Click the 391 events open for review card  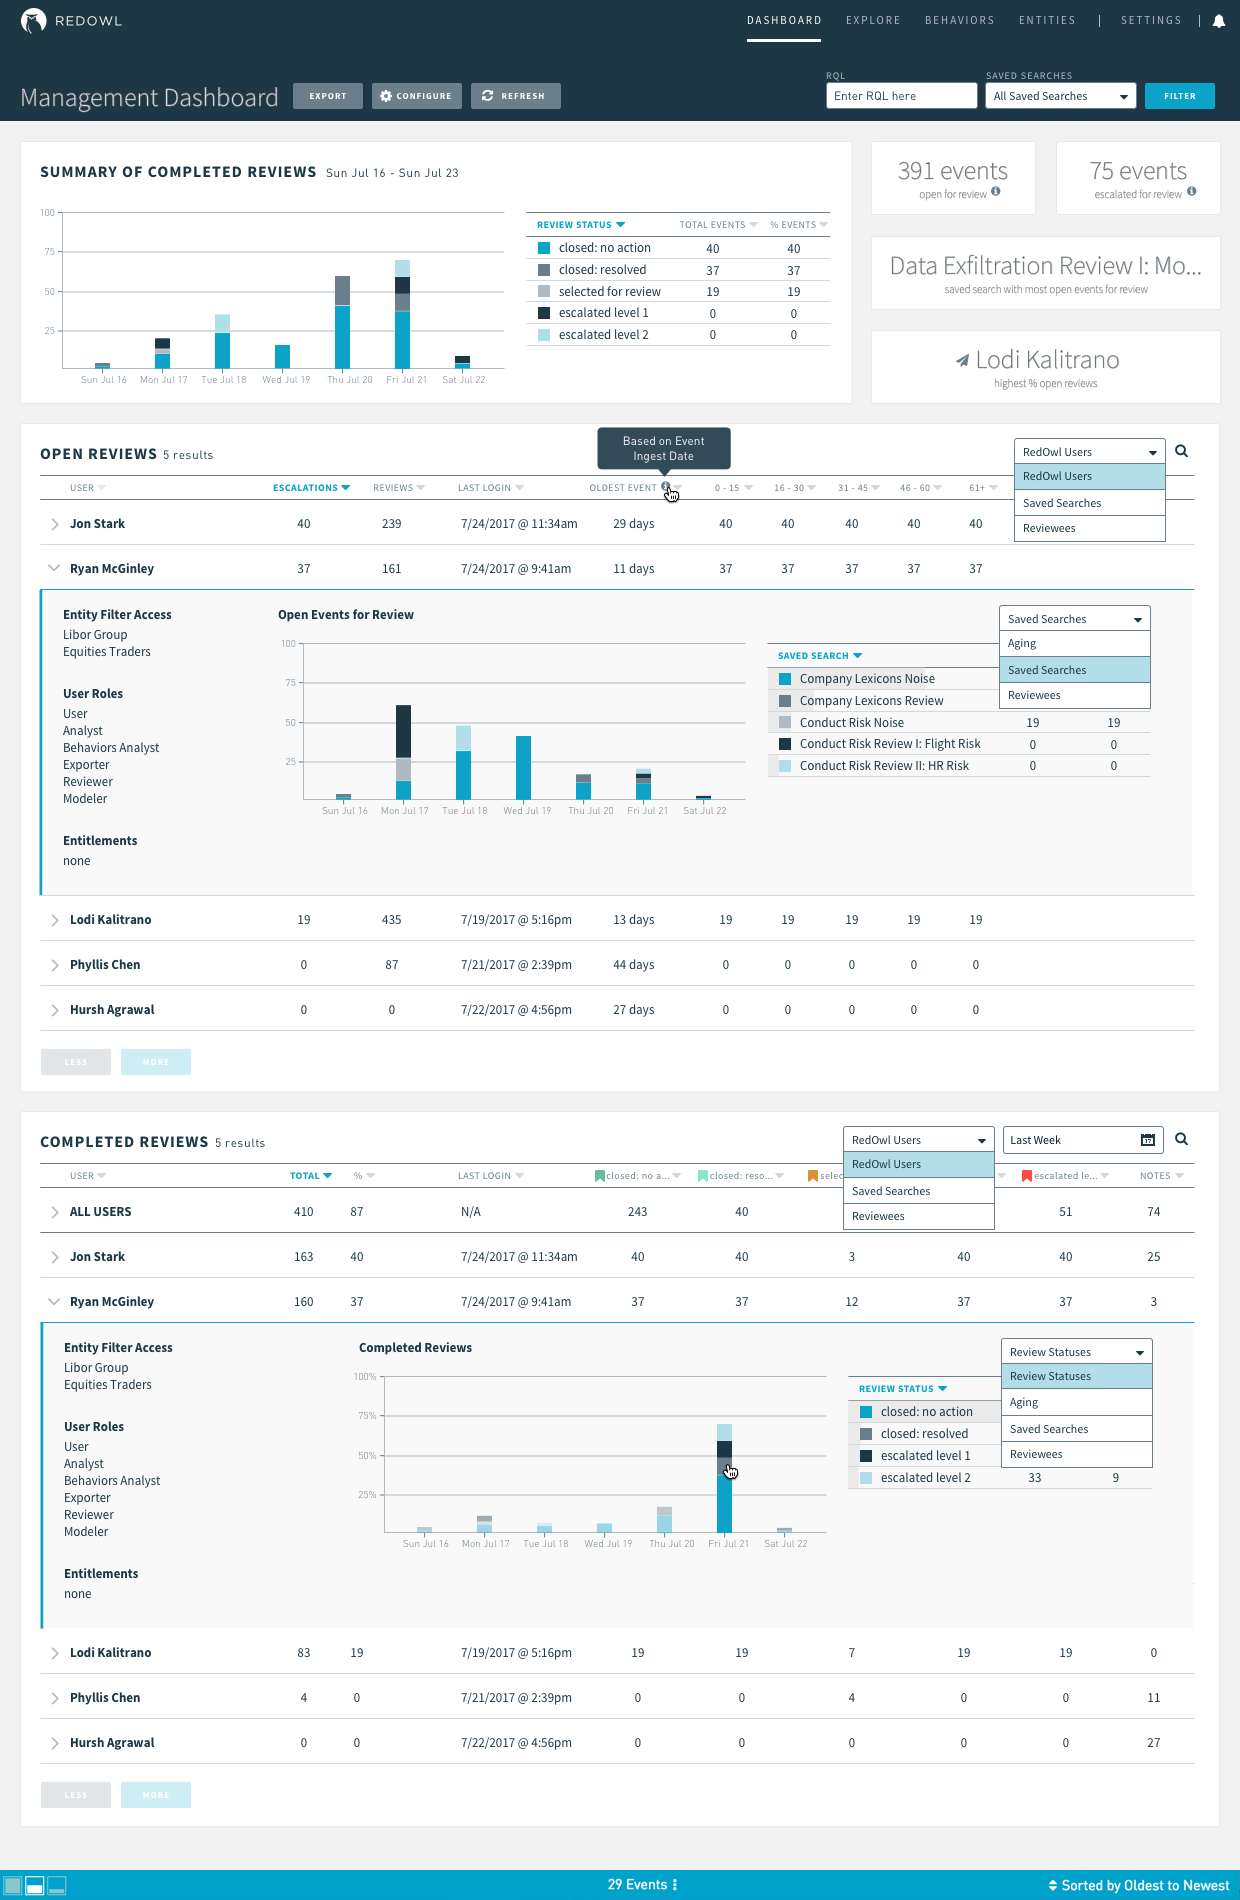(953, 178)
